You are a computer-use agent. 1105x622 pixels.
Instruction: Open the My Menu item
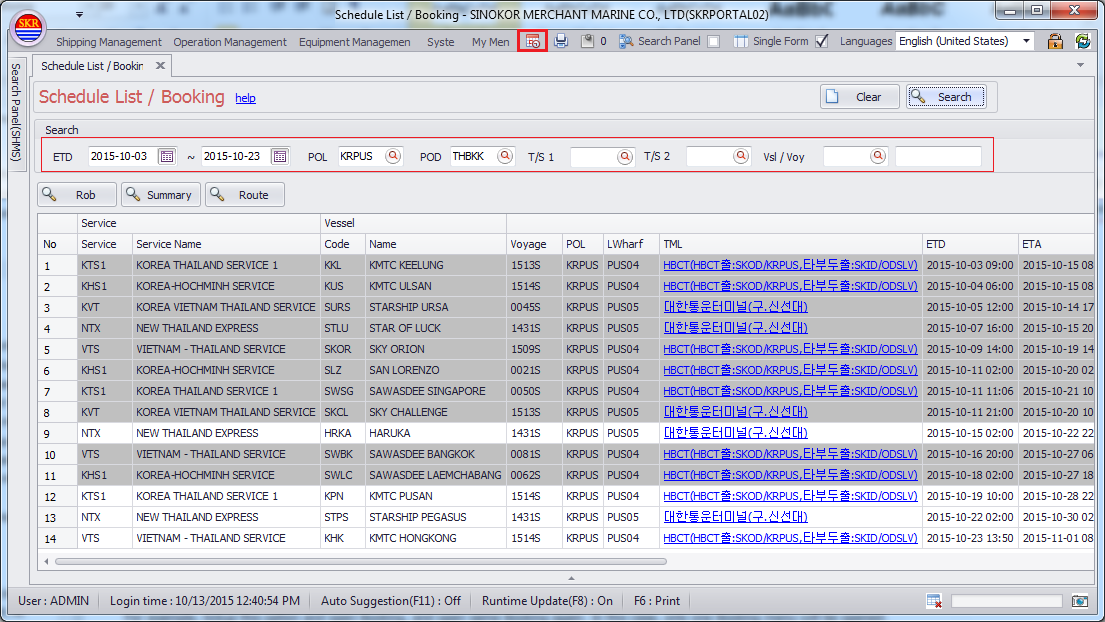tap(490, 42)
